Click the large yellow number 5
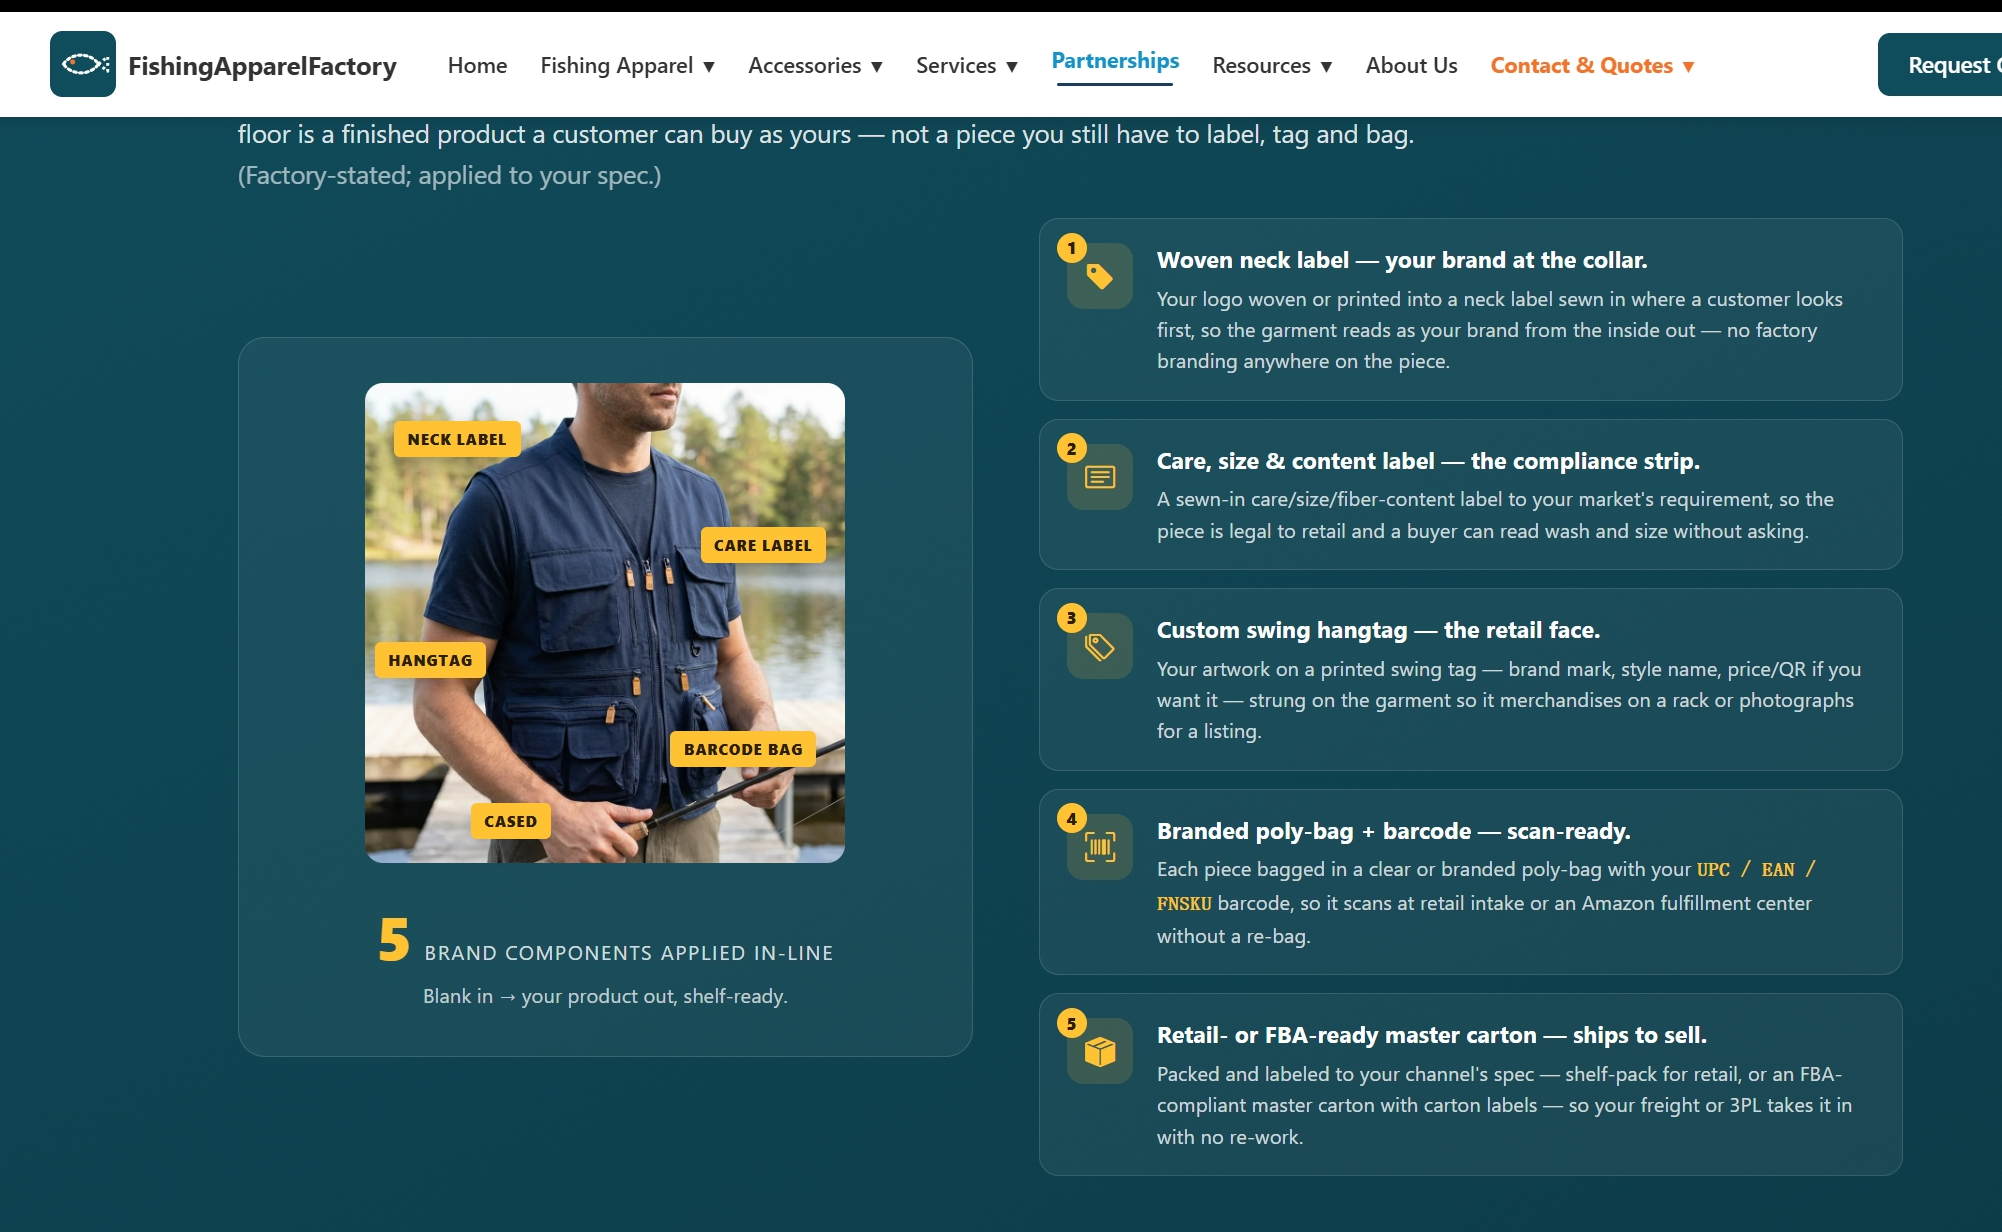 (394, 940)
